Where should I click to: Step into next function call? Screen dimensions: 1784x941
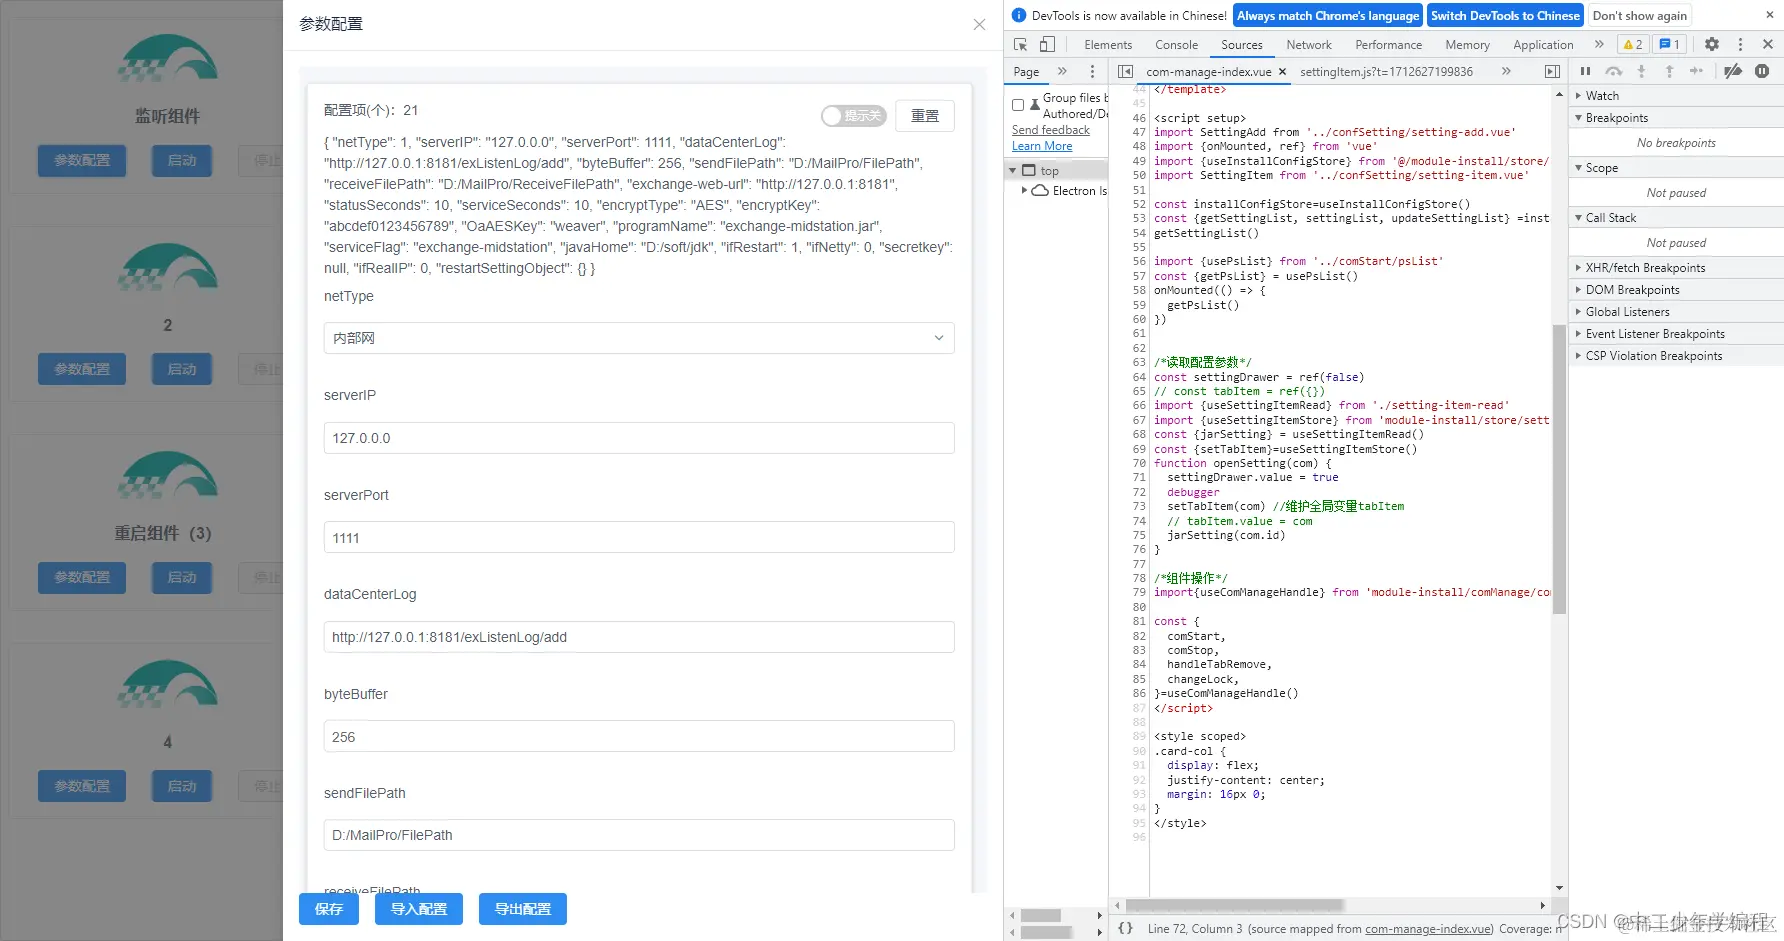coord(1641,71)
